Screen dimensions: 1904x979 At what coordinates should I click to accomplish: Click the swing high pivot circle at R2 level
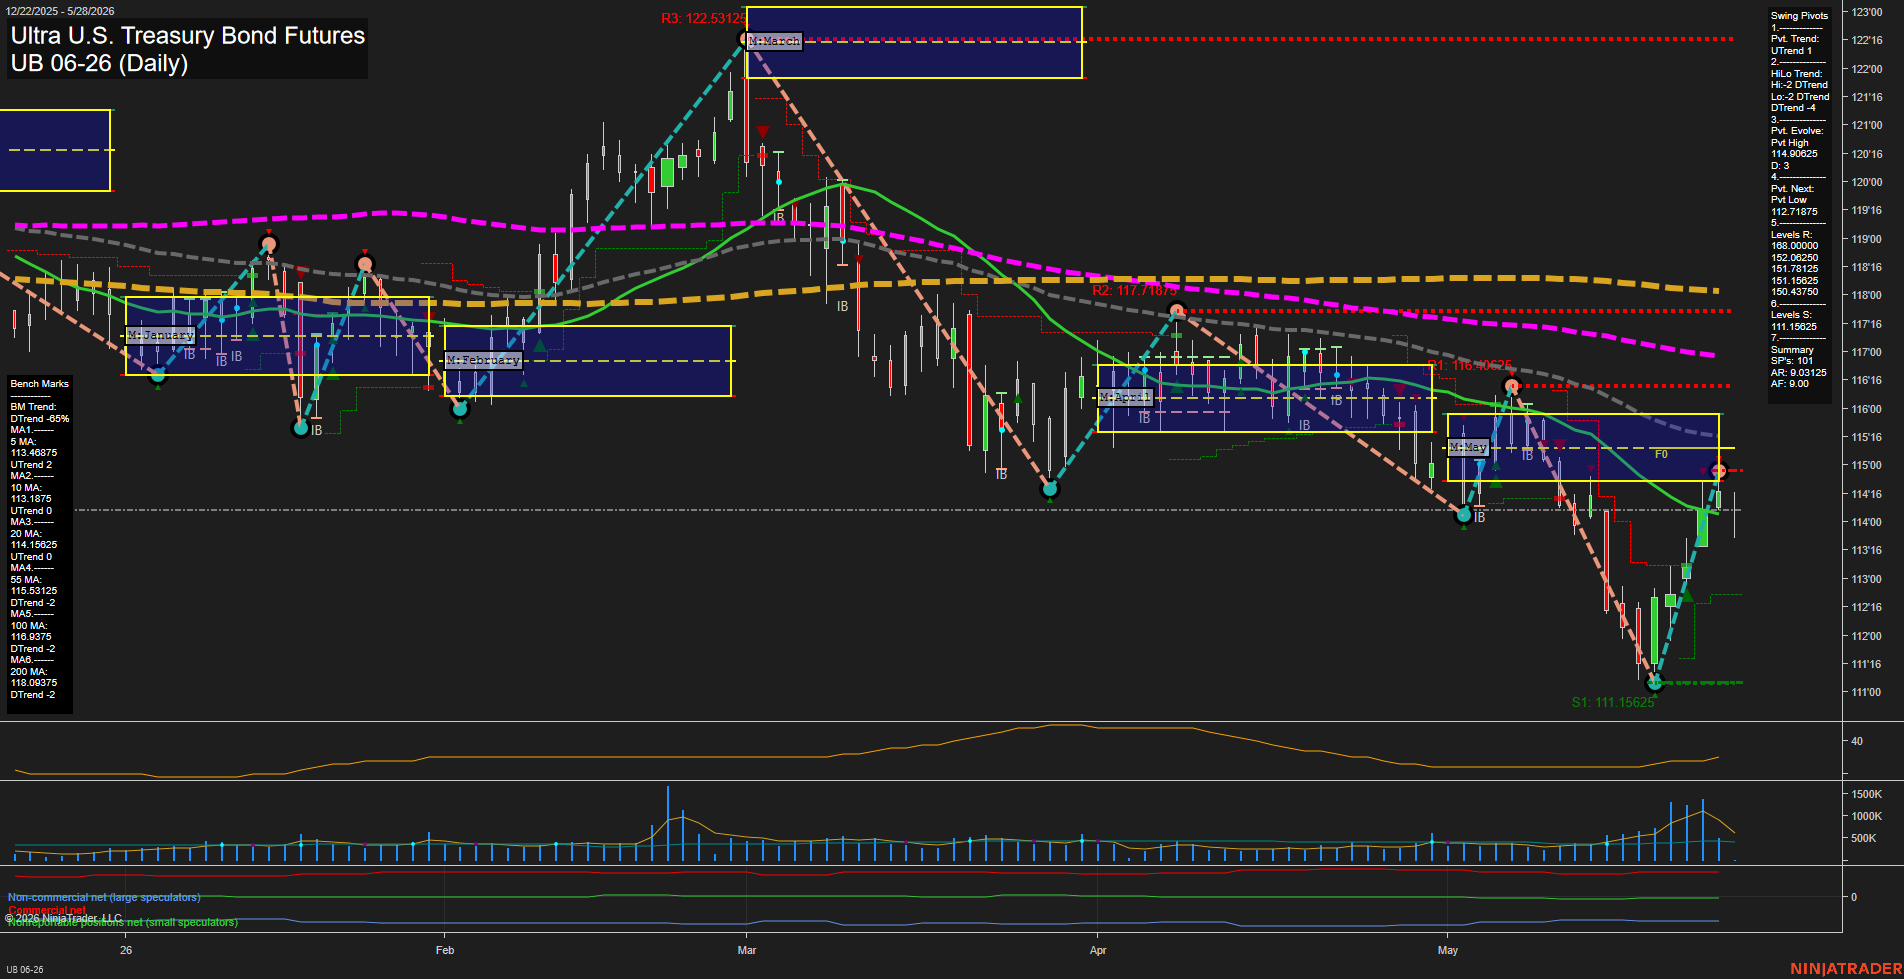coord(1178,311)
